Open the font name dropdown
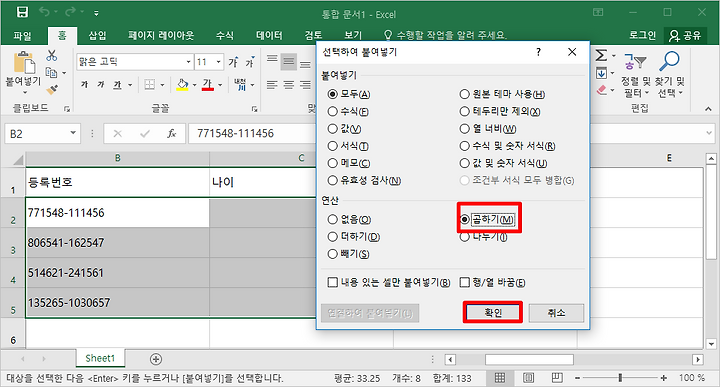Image resolution: width=720 pixels, height=387 pixels. tap(188, 62)
